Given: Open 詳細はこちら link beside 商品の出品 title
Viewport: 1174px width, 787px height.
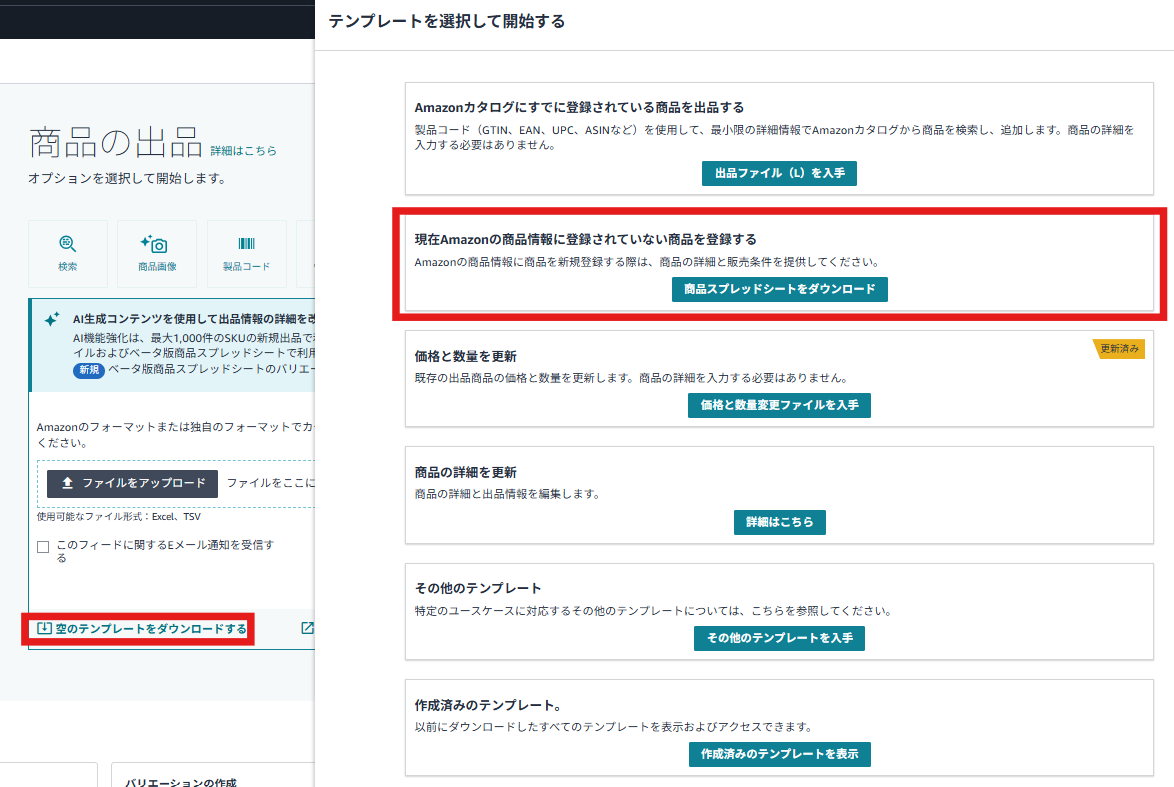Looking at the screenshot, I should pos(243,151).
